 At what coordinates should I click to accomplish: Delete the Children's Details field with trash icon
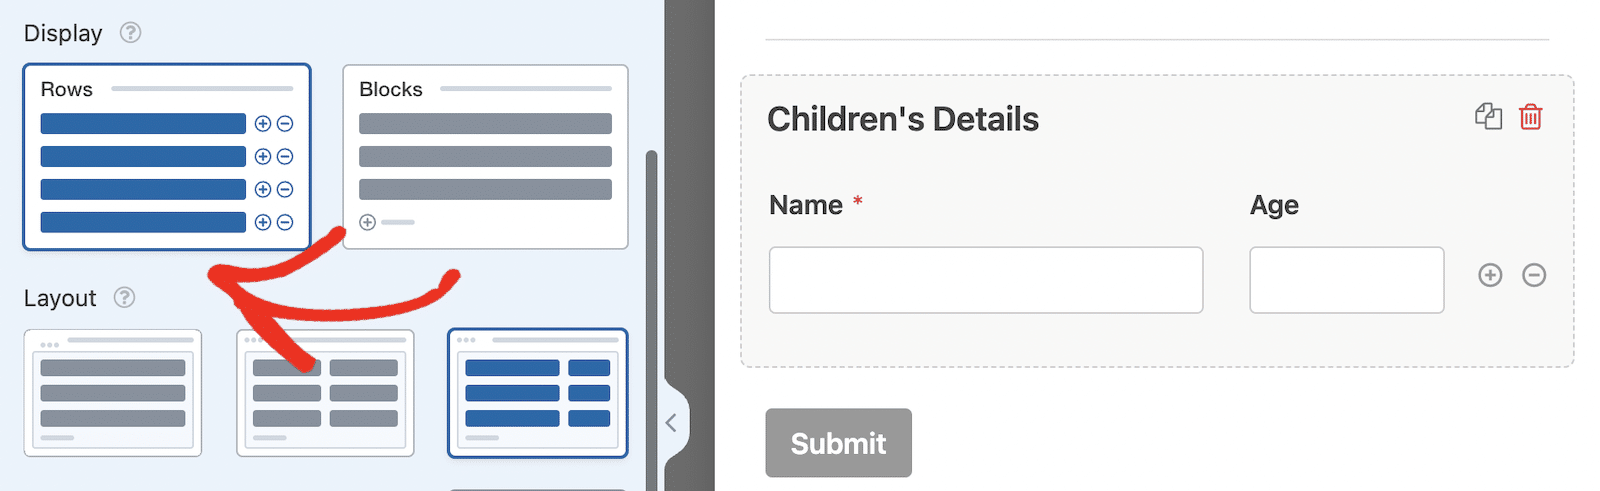[x=1530, y=117]
